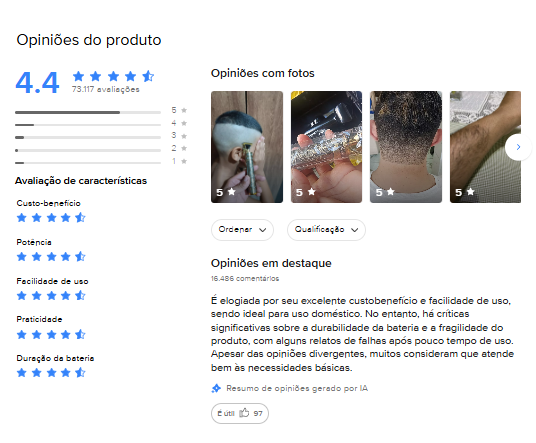Filter reviews by 5-star bar
536x443 pixels.
click(101, 111)
